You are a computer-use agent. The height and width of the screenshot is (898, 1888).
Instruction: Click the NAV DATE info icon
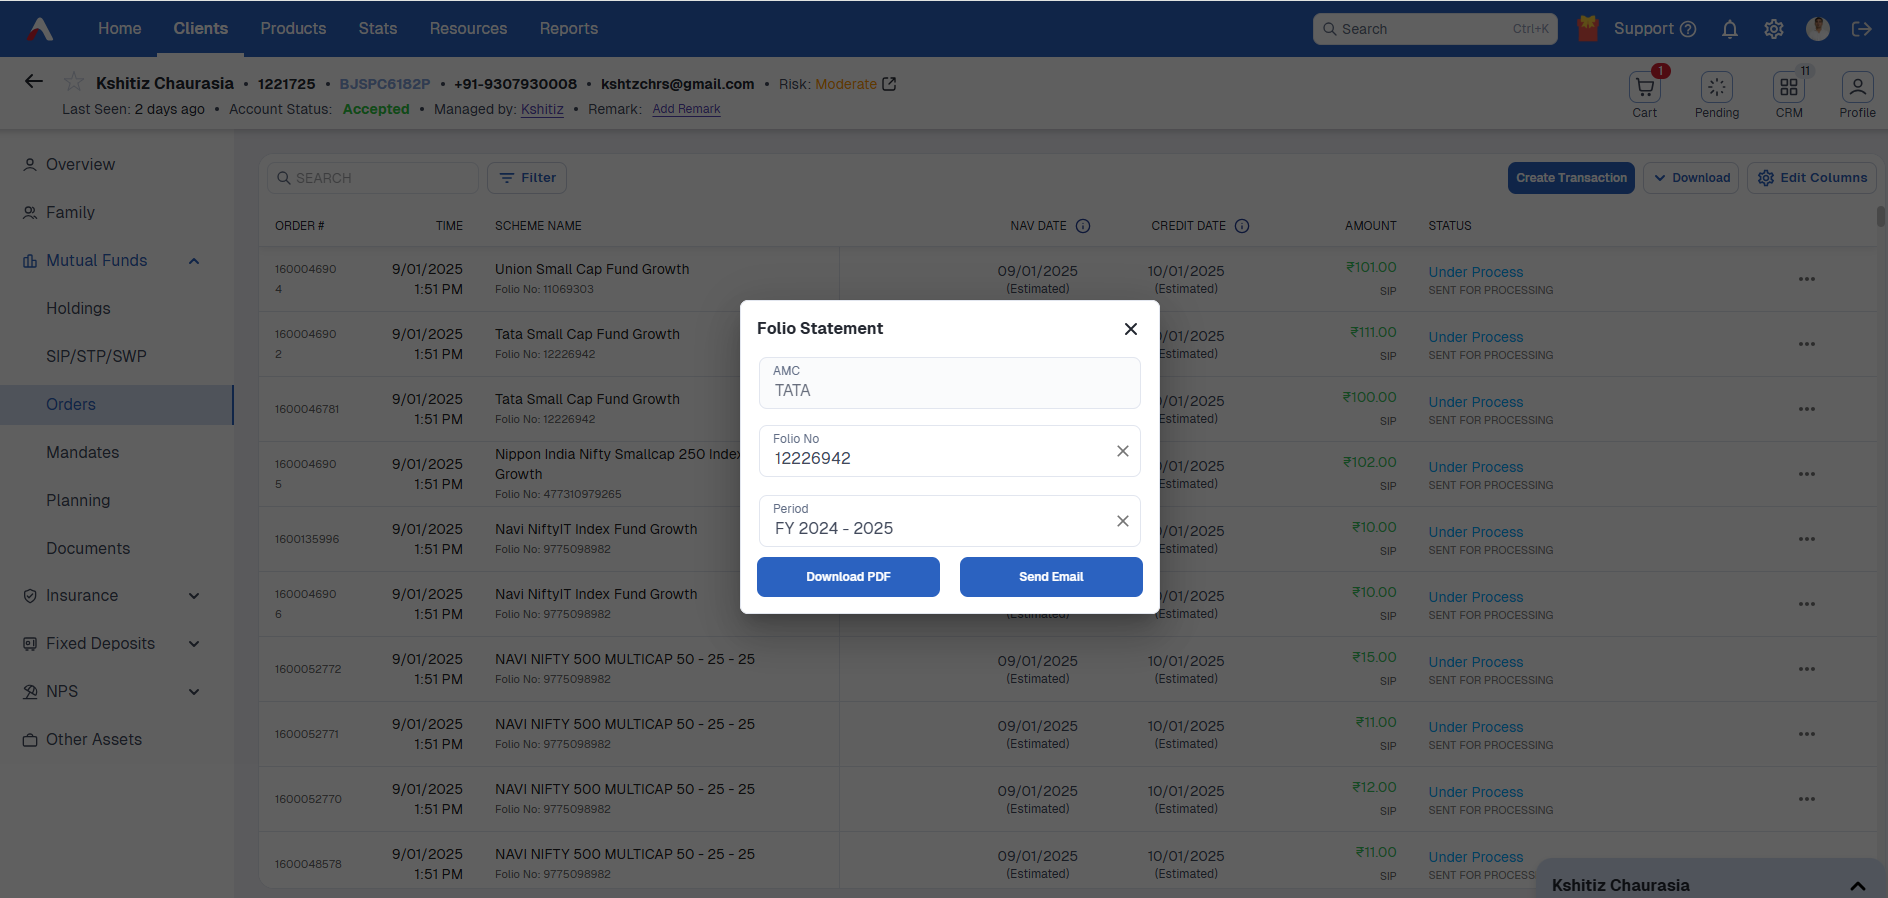click(x=1083, y=226)
